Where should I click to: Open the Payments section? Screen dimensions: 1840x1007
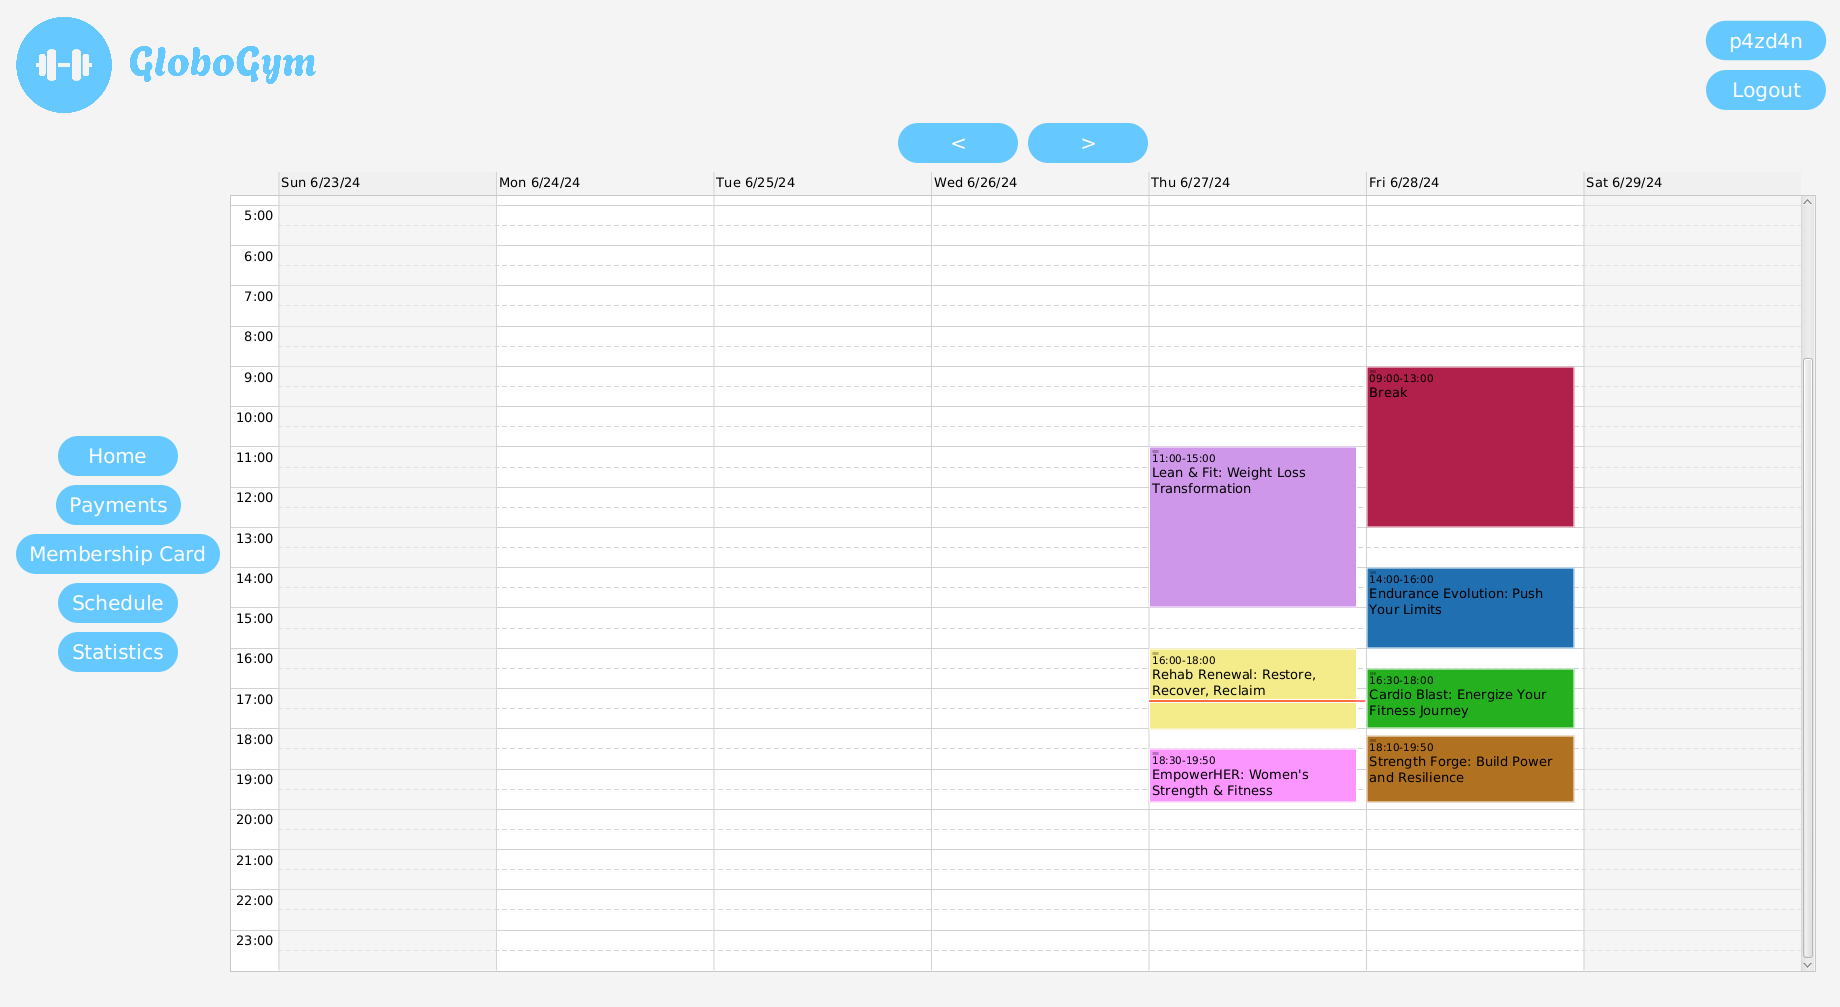pyautogui.click(x=118, y=505)
